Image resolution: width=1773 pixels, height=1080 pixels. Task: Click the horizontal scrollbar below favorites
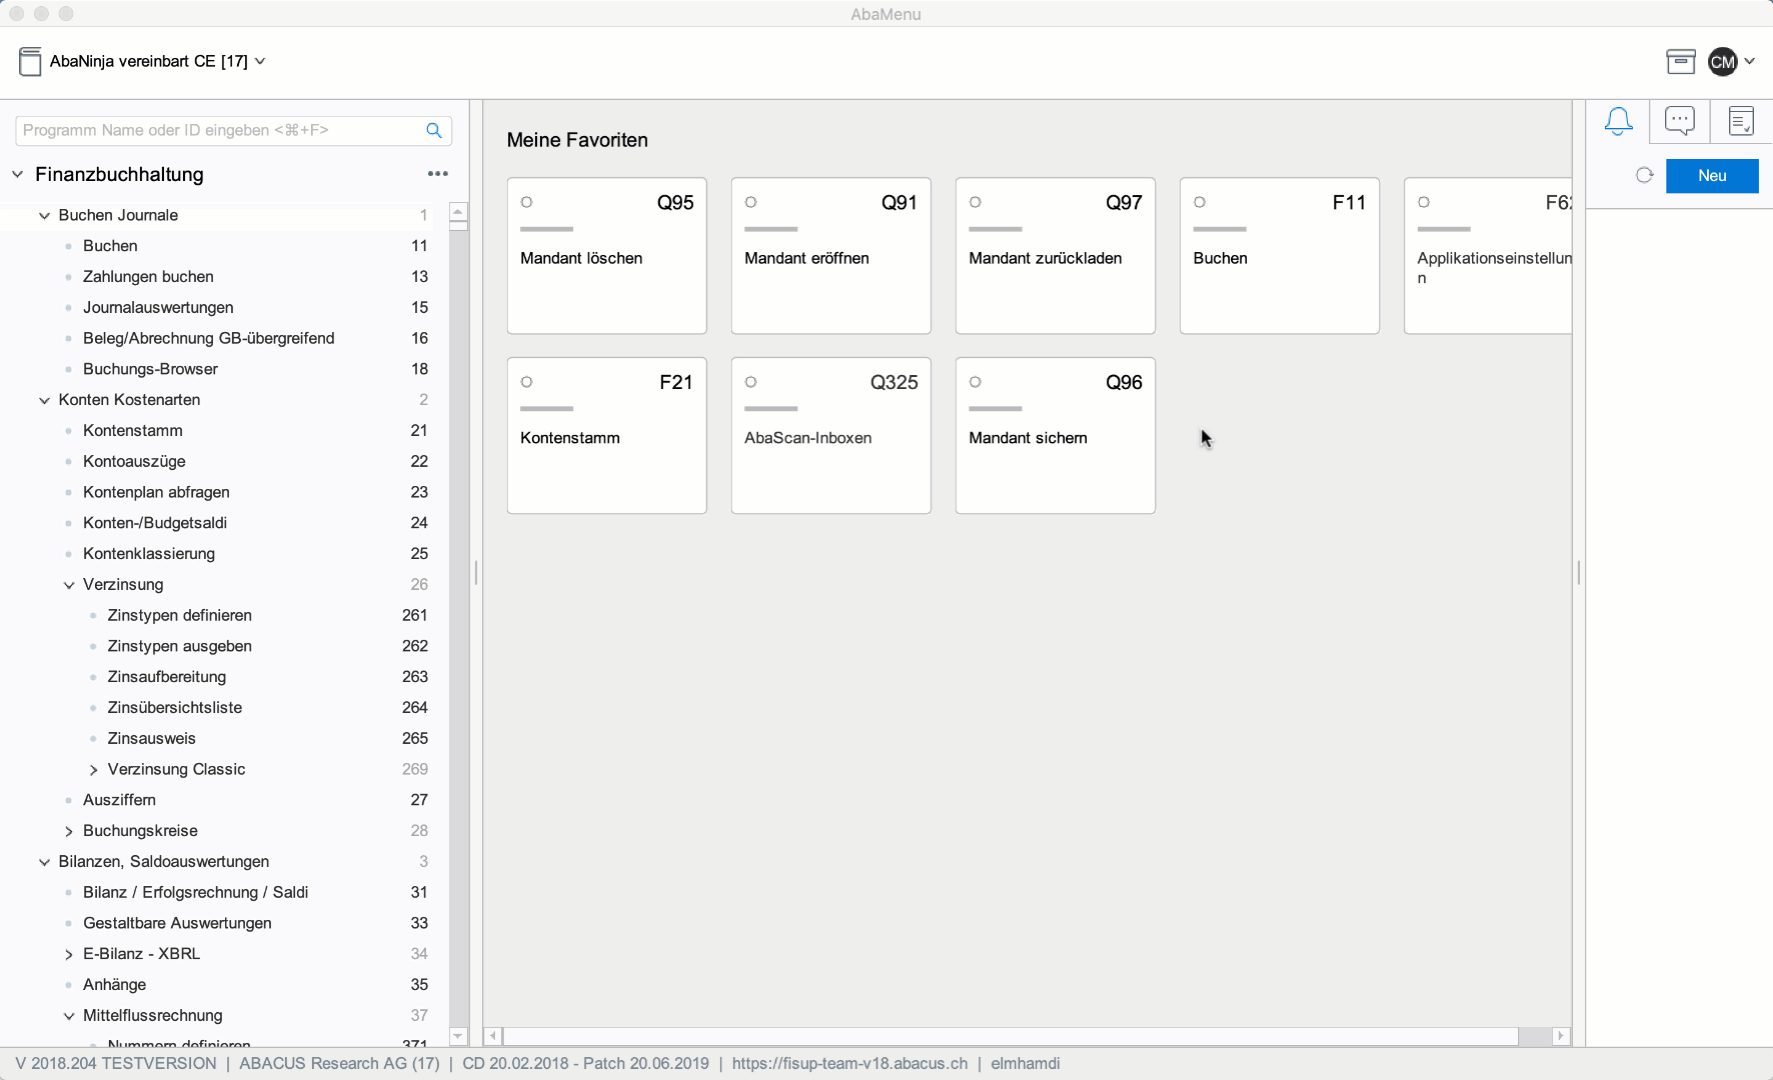click(x=1010, y=1036)
